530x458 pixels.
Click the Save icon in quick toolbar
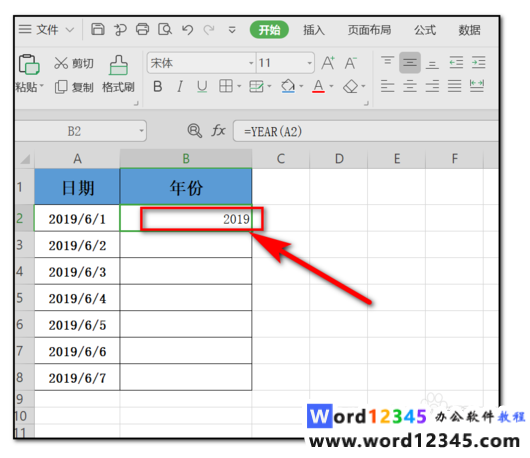98,29
